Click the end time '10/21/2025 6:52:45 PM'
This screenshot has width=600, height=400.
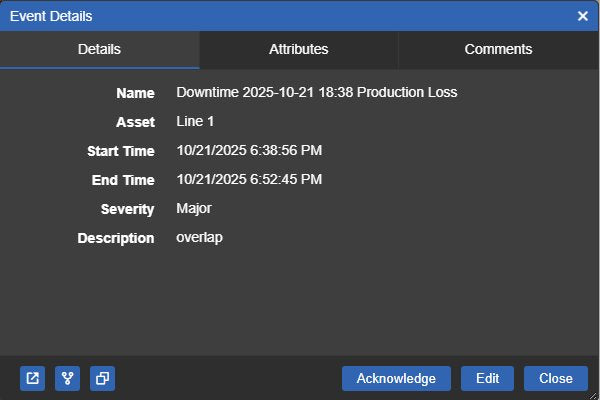coord(249,180)
